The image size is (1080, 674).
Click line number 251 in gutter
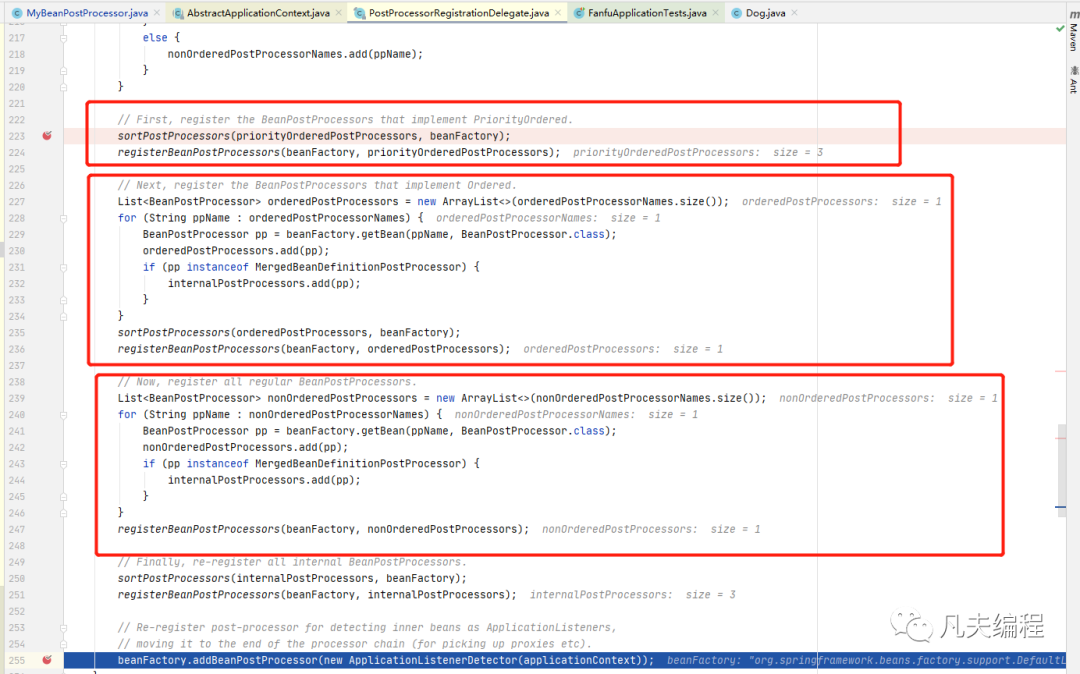click(x=17, y=595)
